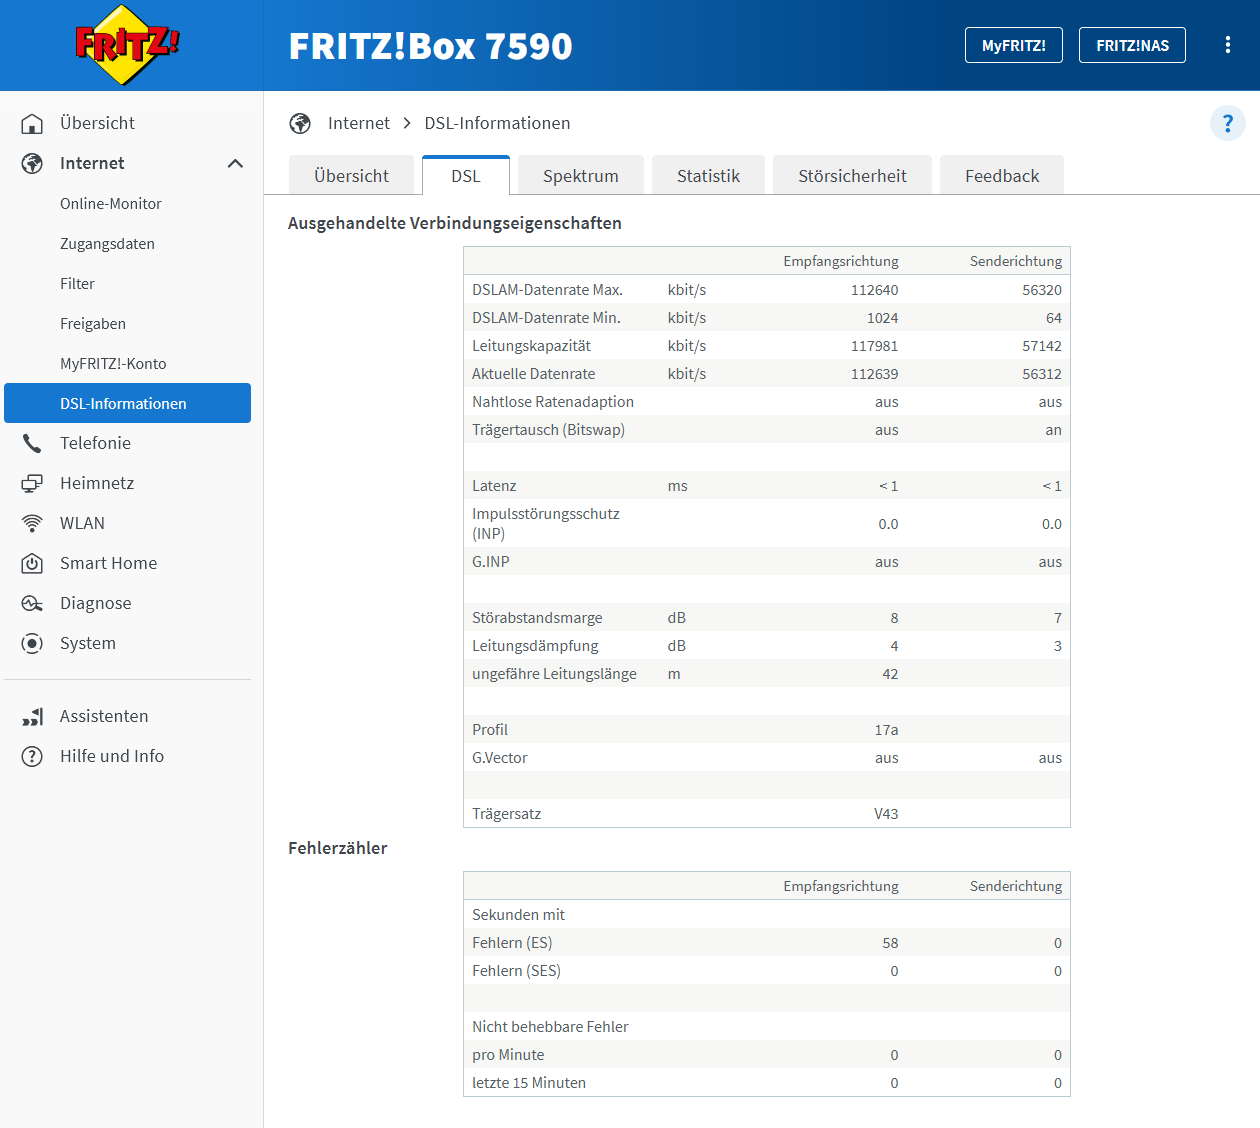Open the Störsicherheit tab
This screenshot has width=1260, height=1128.
852,175
